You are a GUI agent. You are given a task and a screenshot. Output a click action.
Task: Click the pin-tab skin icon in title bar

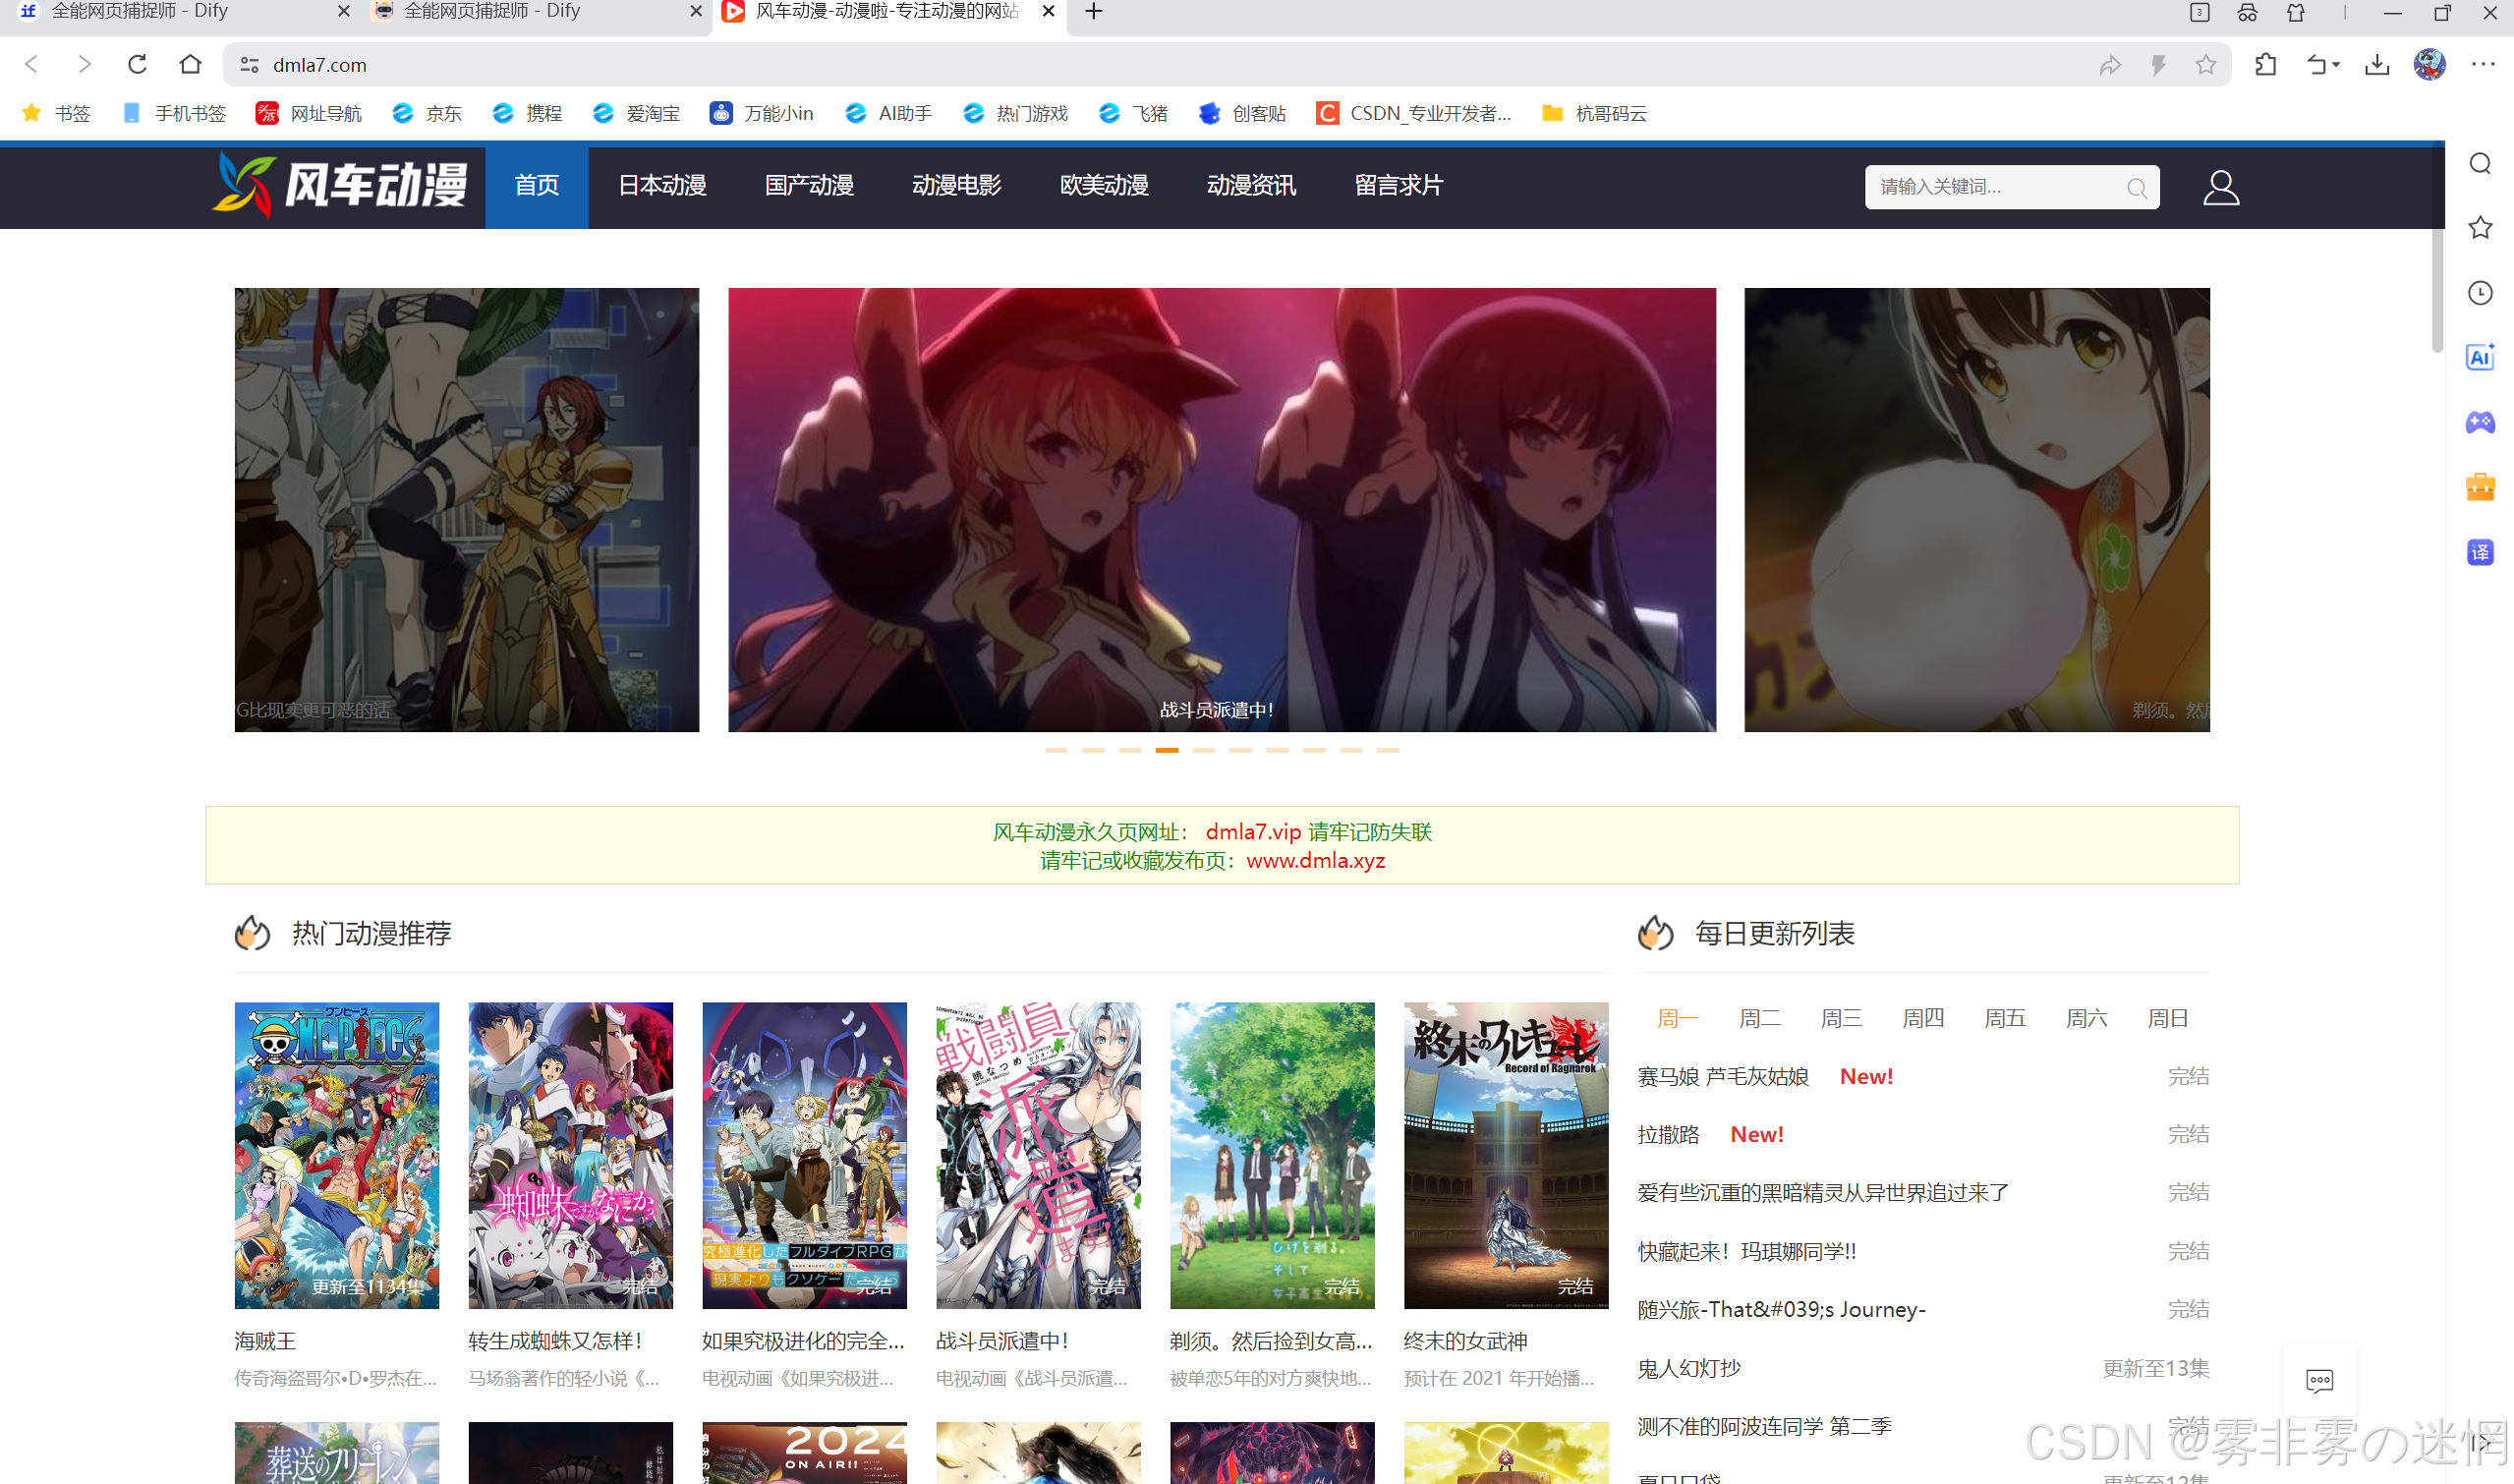point(2296,13)
